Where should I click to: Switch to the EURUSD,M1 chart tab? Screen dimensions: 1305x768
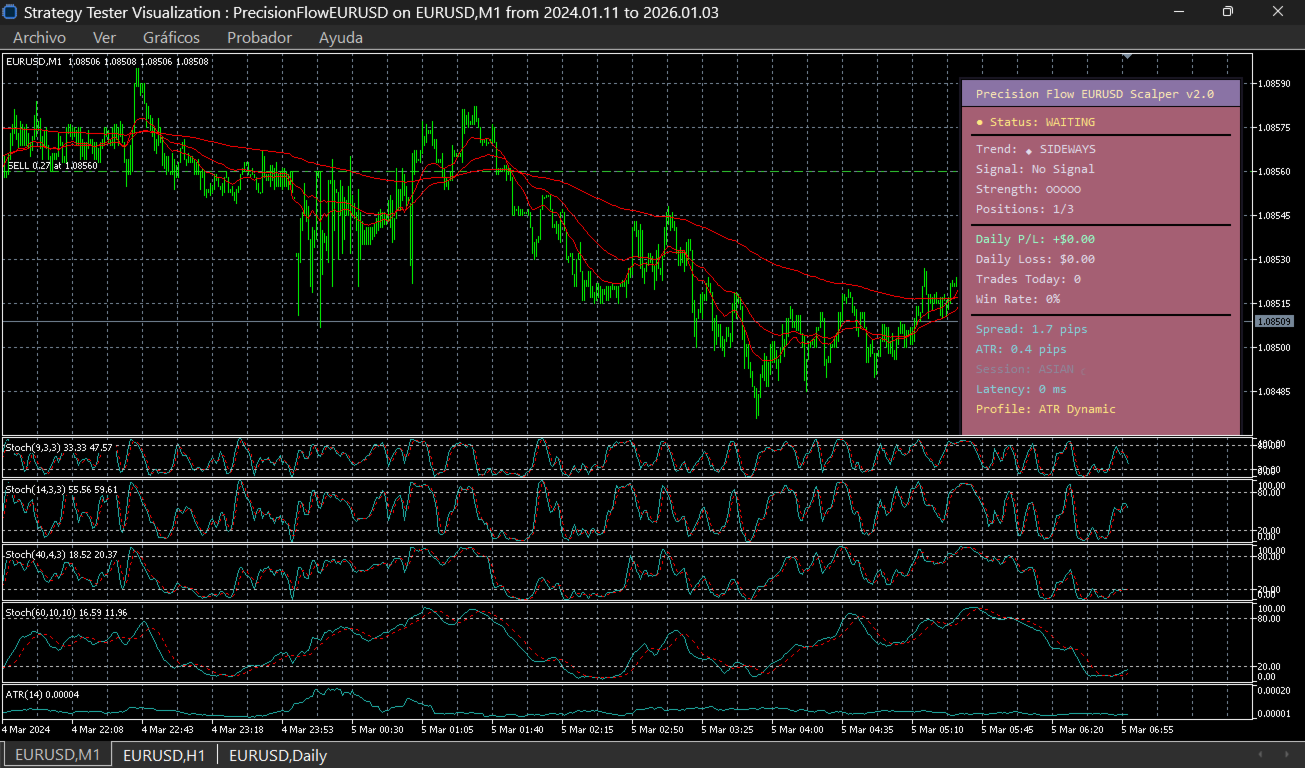56,755
